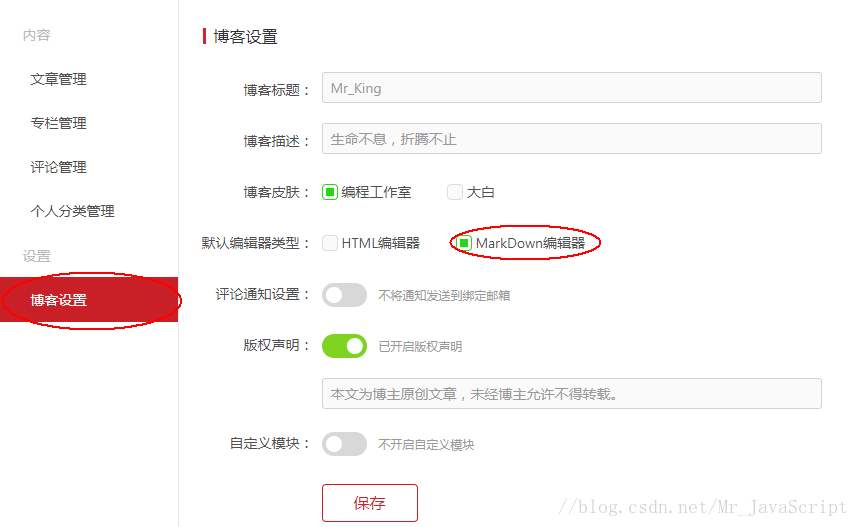
Task: Go to 评论管理 menu item
Action: click(59, 167)
